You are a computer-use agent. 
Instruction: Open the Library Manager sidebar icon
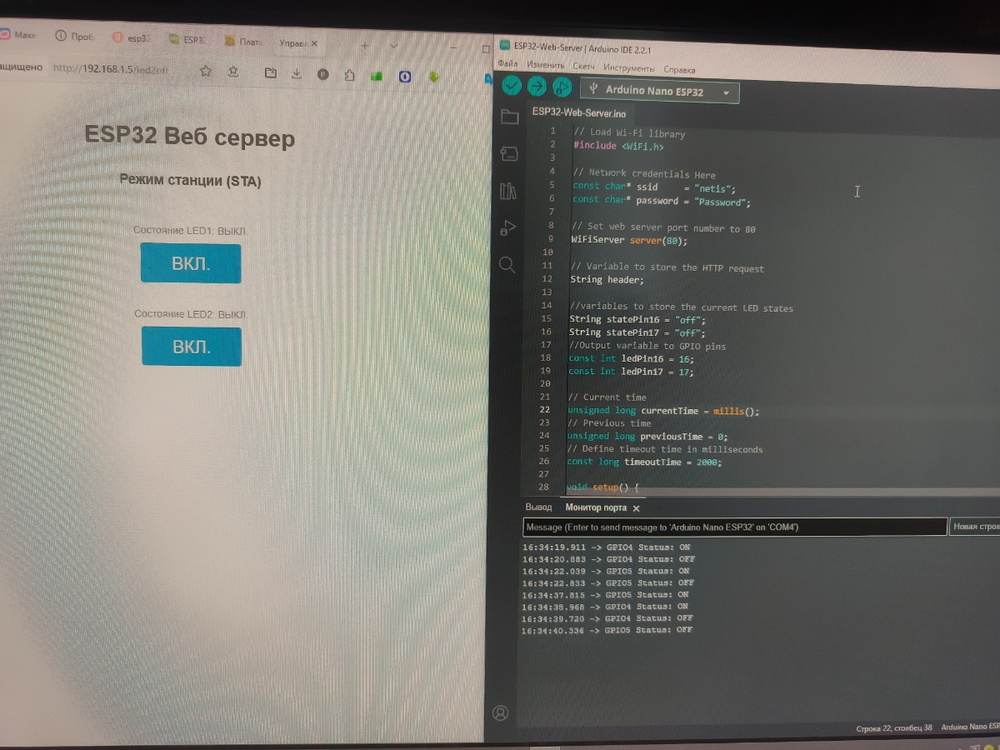[x=507, y=190]
